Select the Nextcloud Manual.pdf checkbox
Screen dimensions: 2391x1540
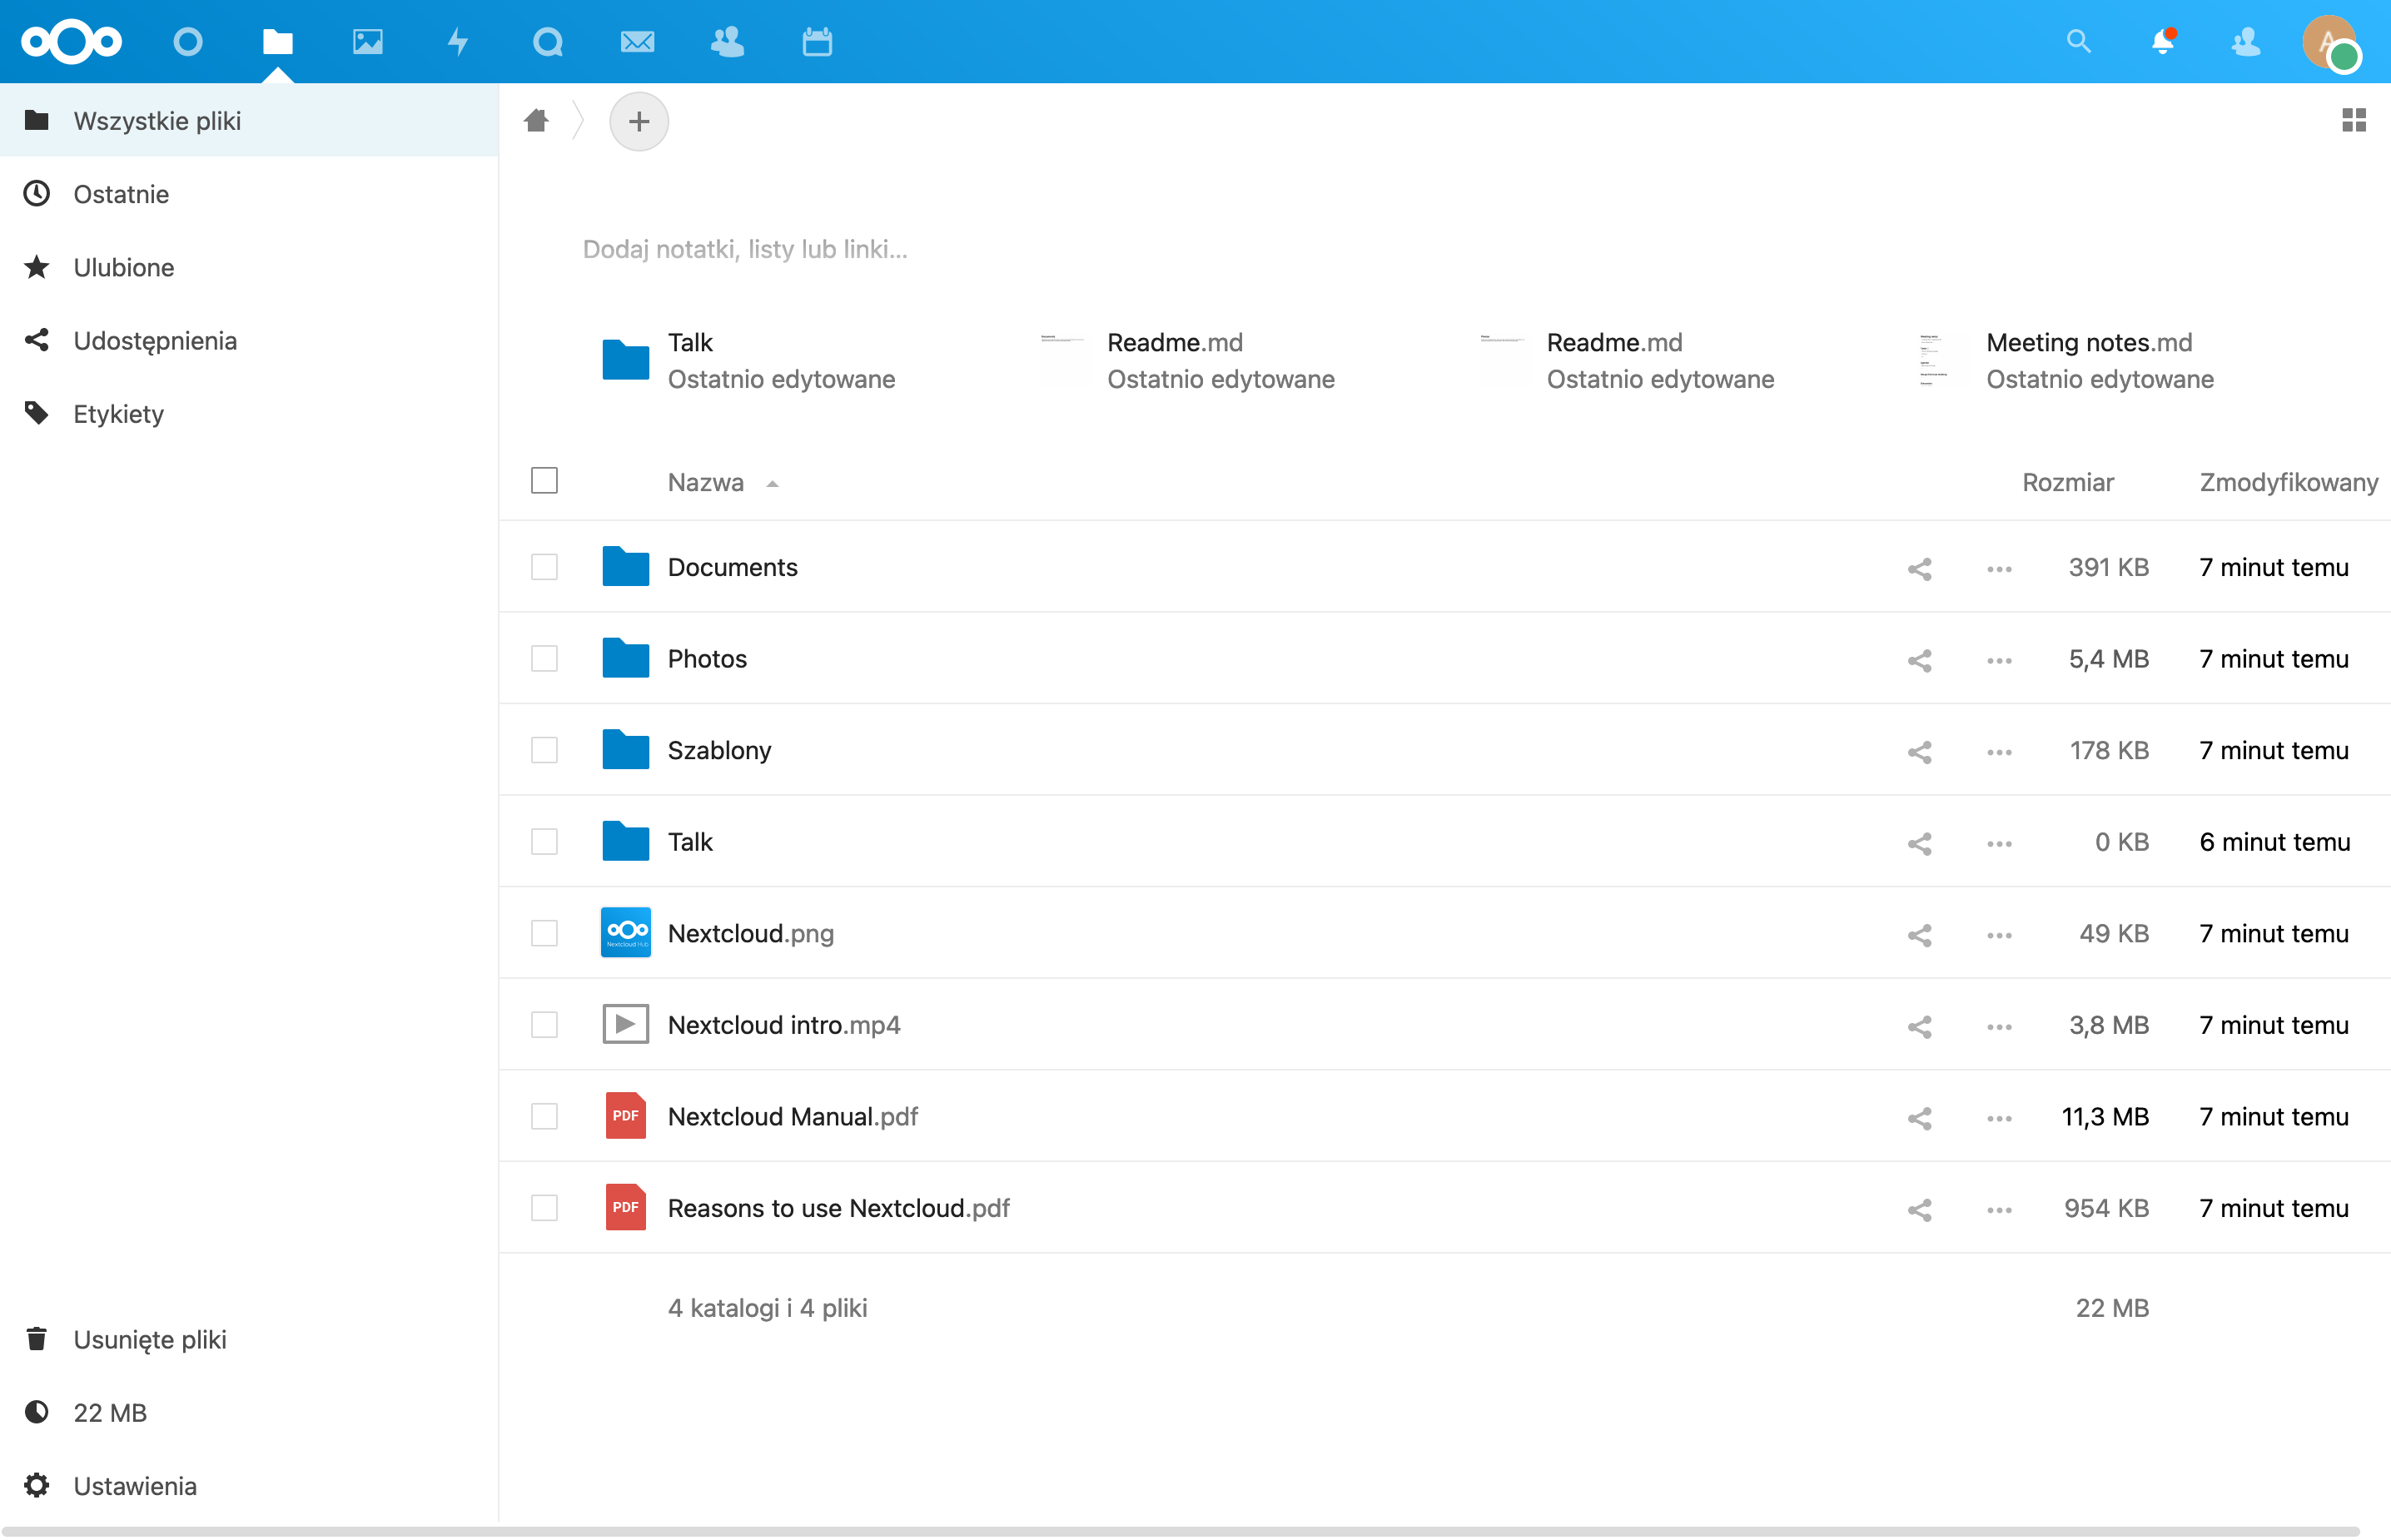coord(544,1116)
